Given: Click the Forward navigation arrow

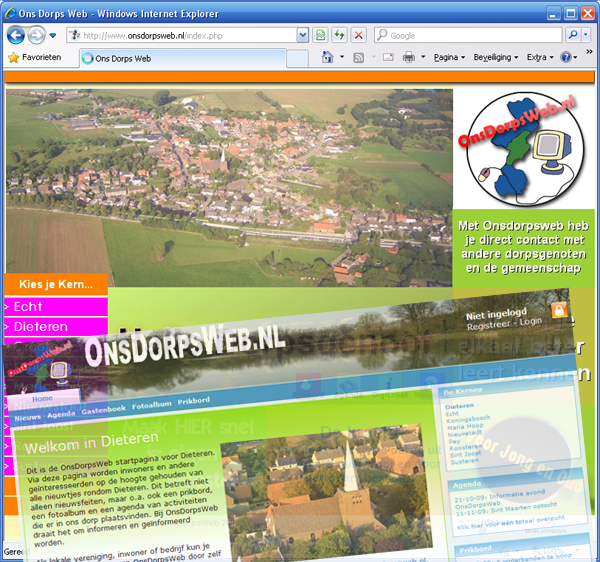Looking at the screenshot, I should click(36, 36).
